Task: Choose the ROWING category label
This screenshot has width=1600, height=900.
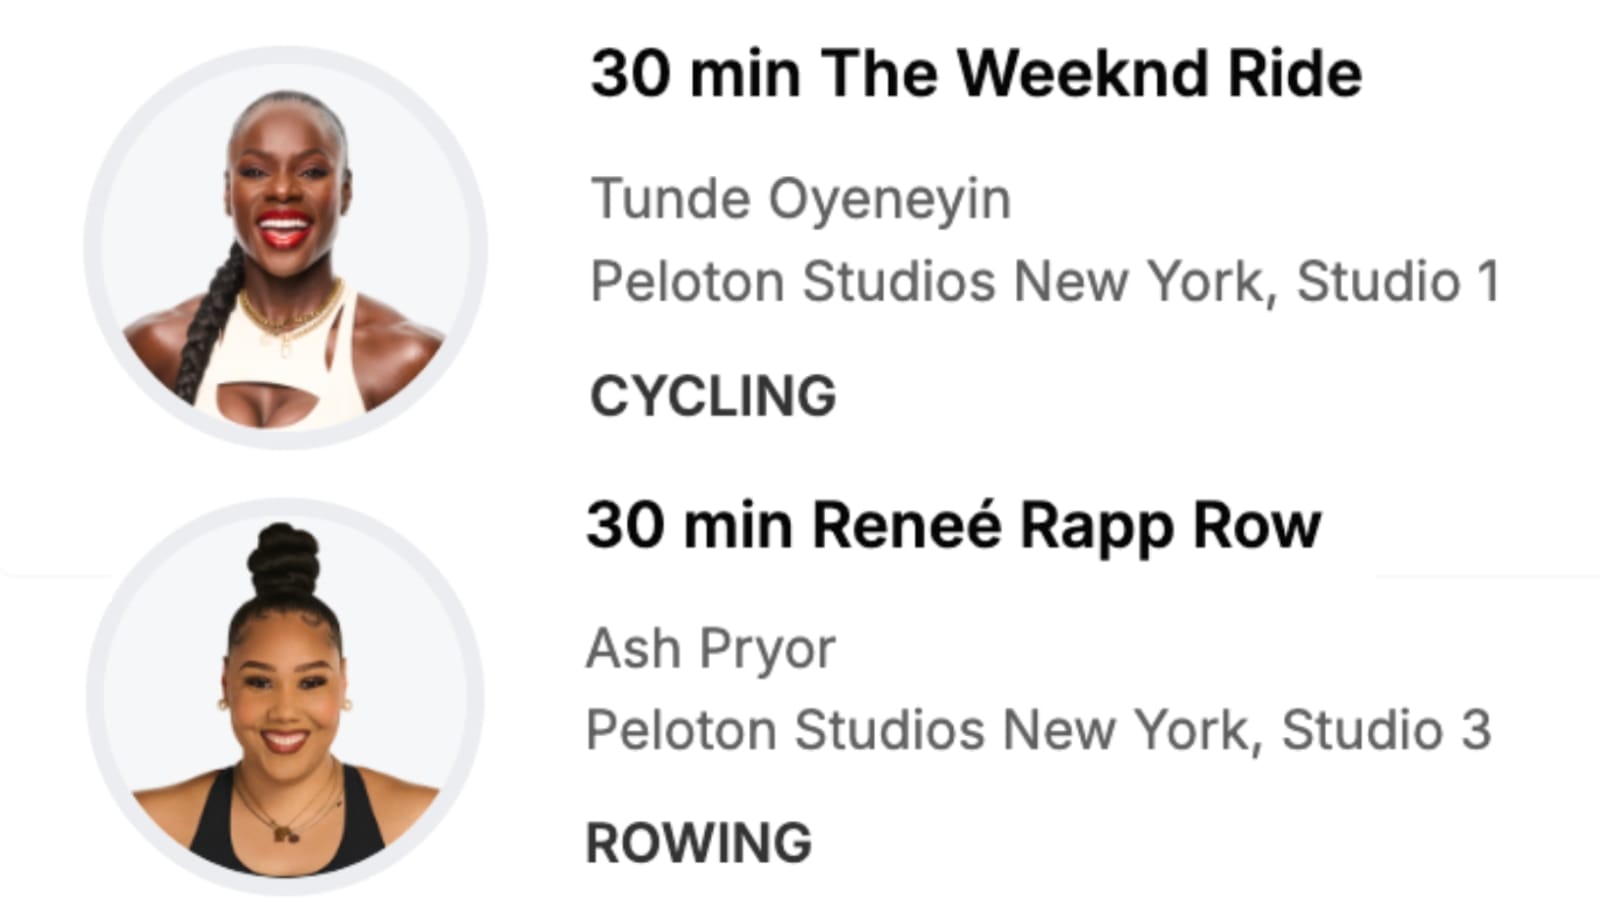Action: pos(698,843)
